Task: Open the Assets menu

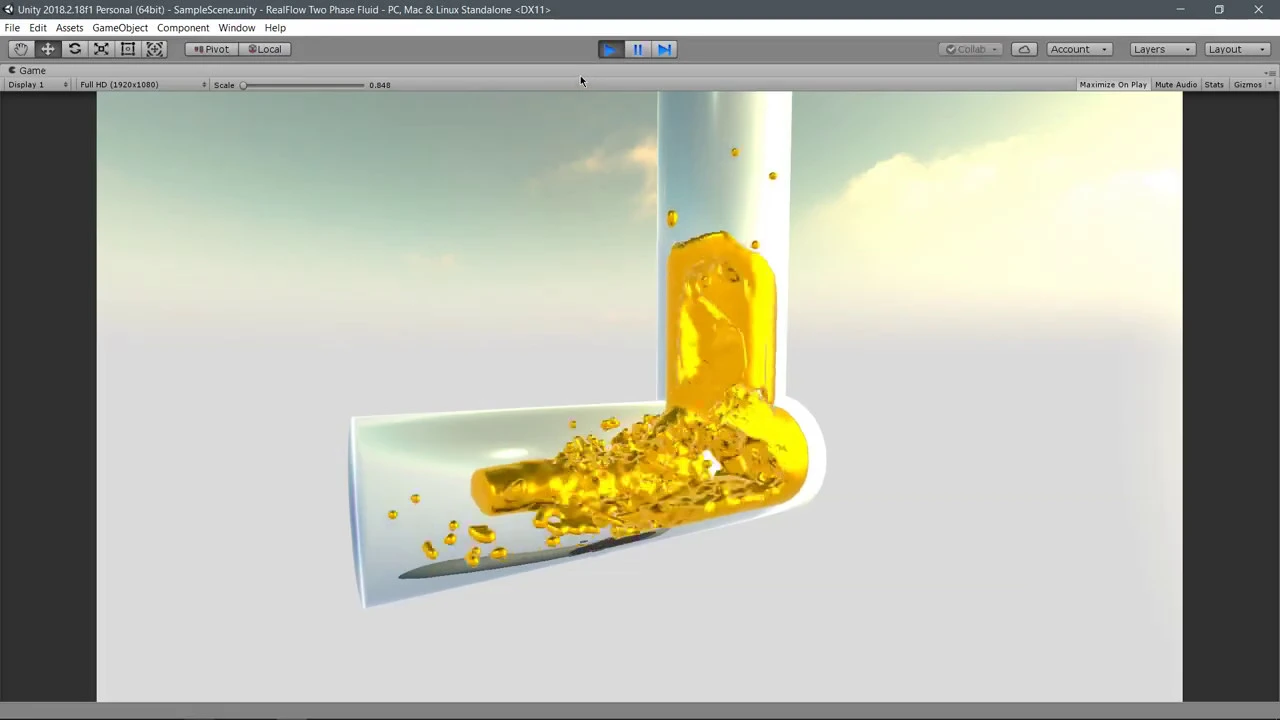Action: pyautogui.click(x=69, y=28)
